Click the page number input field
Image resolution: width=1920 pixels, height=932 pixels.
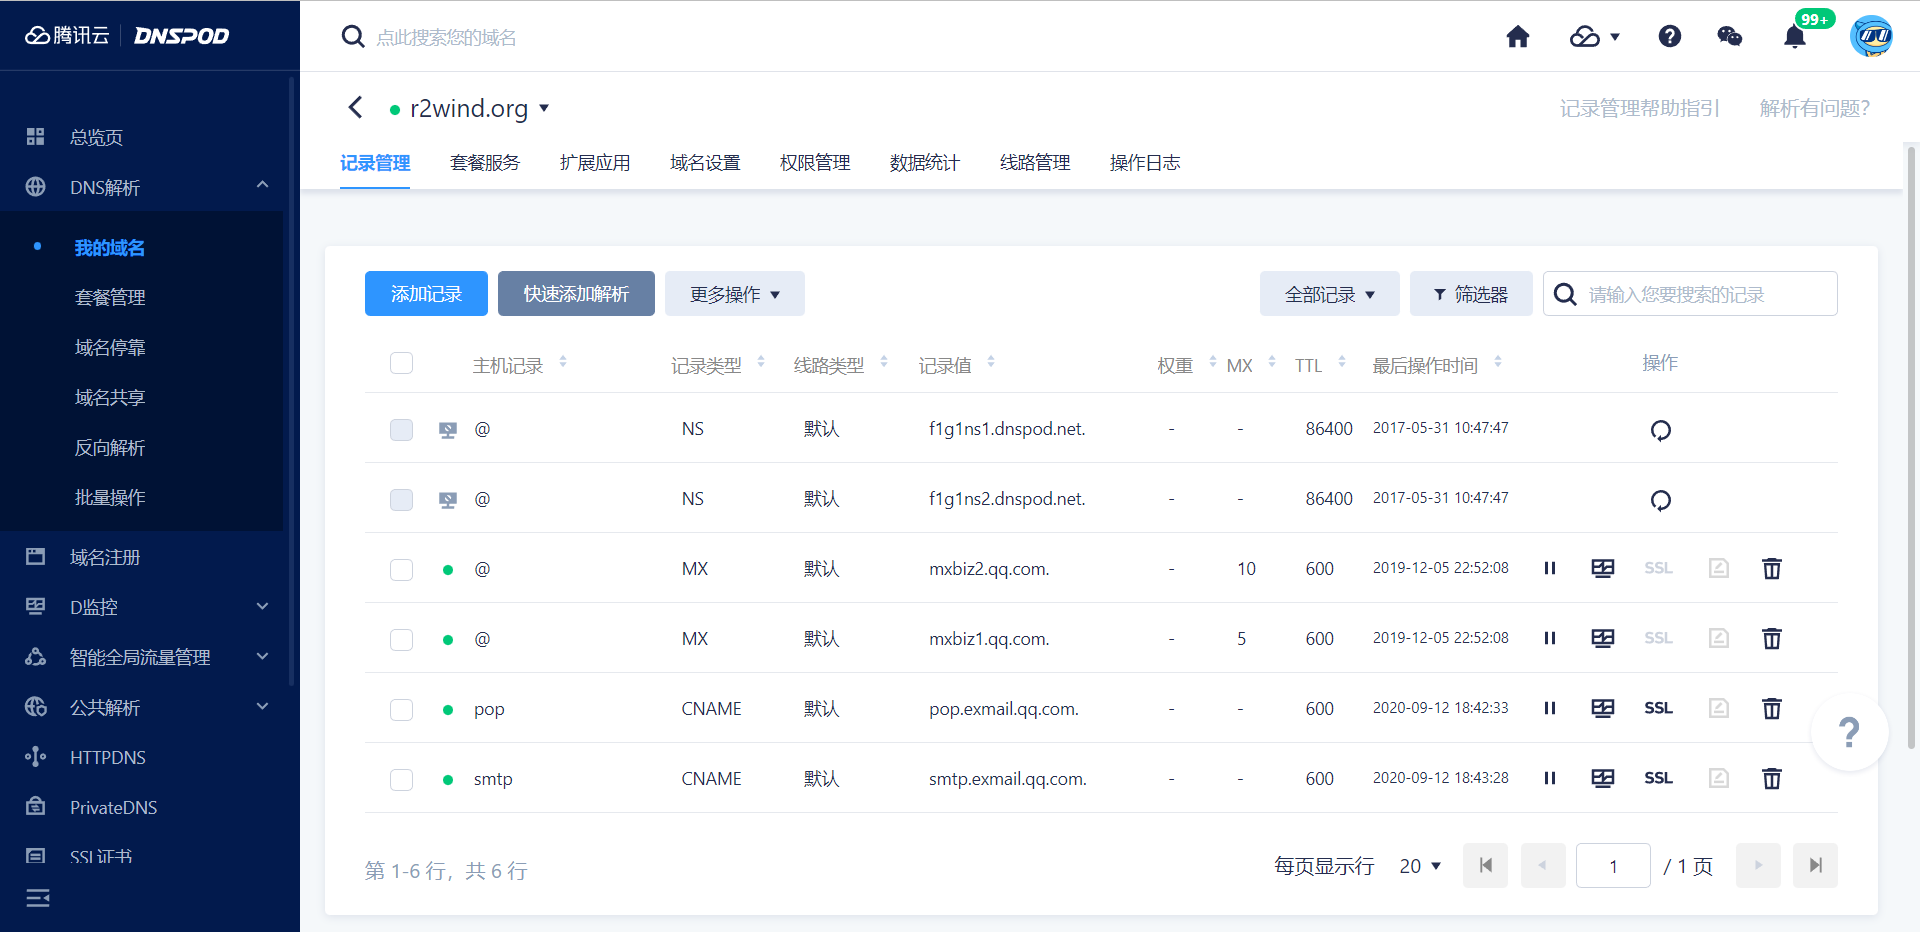[x=1613, y=866]
